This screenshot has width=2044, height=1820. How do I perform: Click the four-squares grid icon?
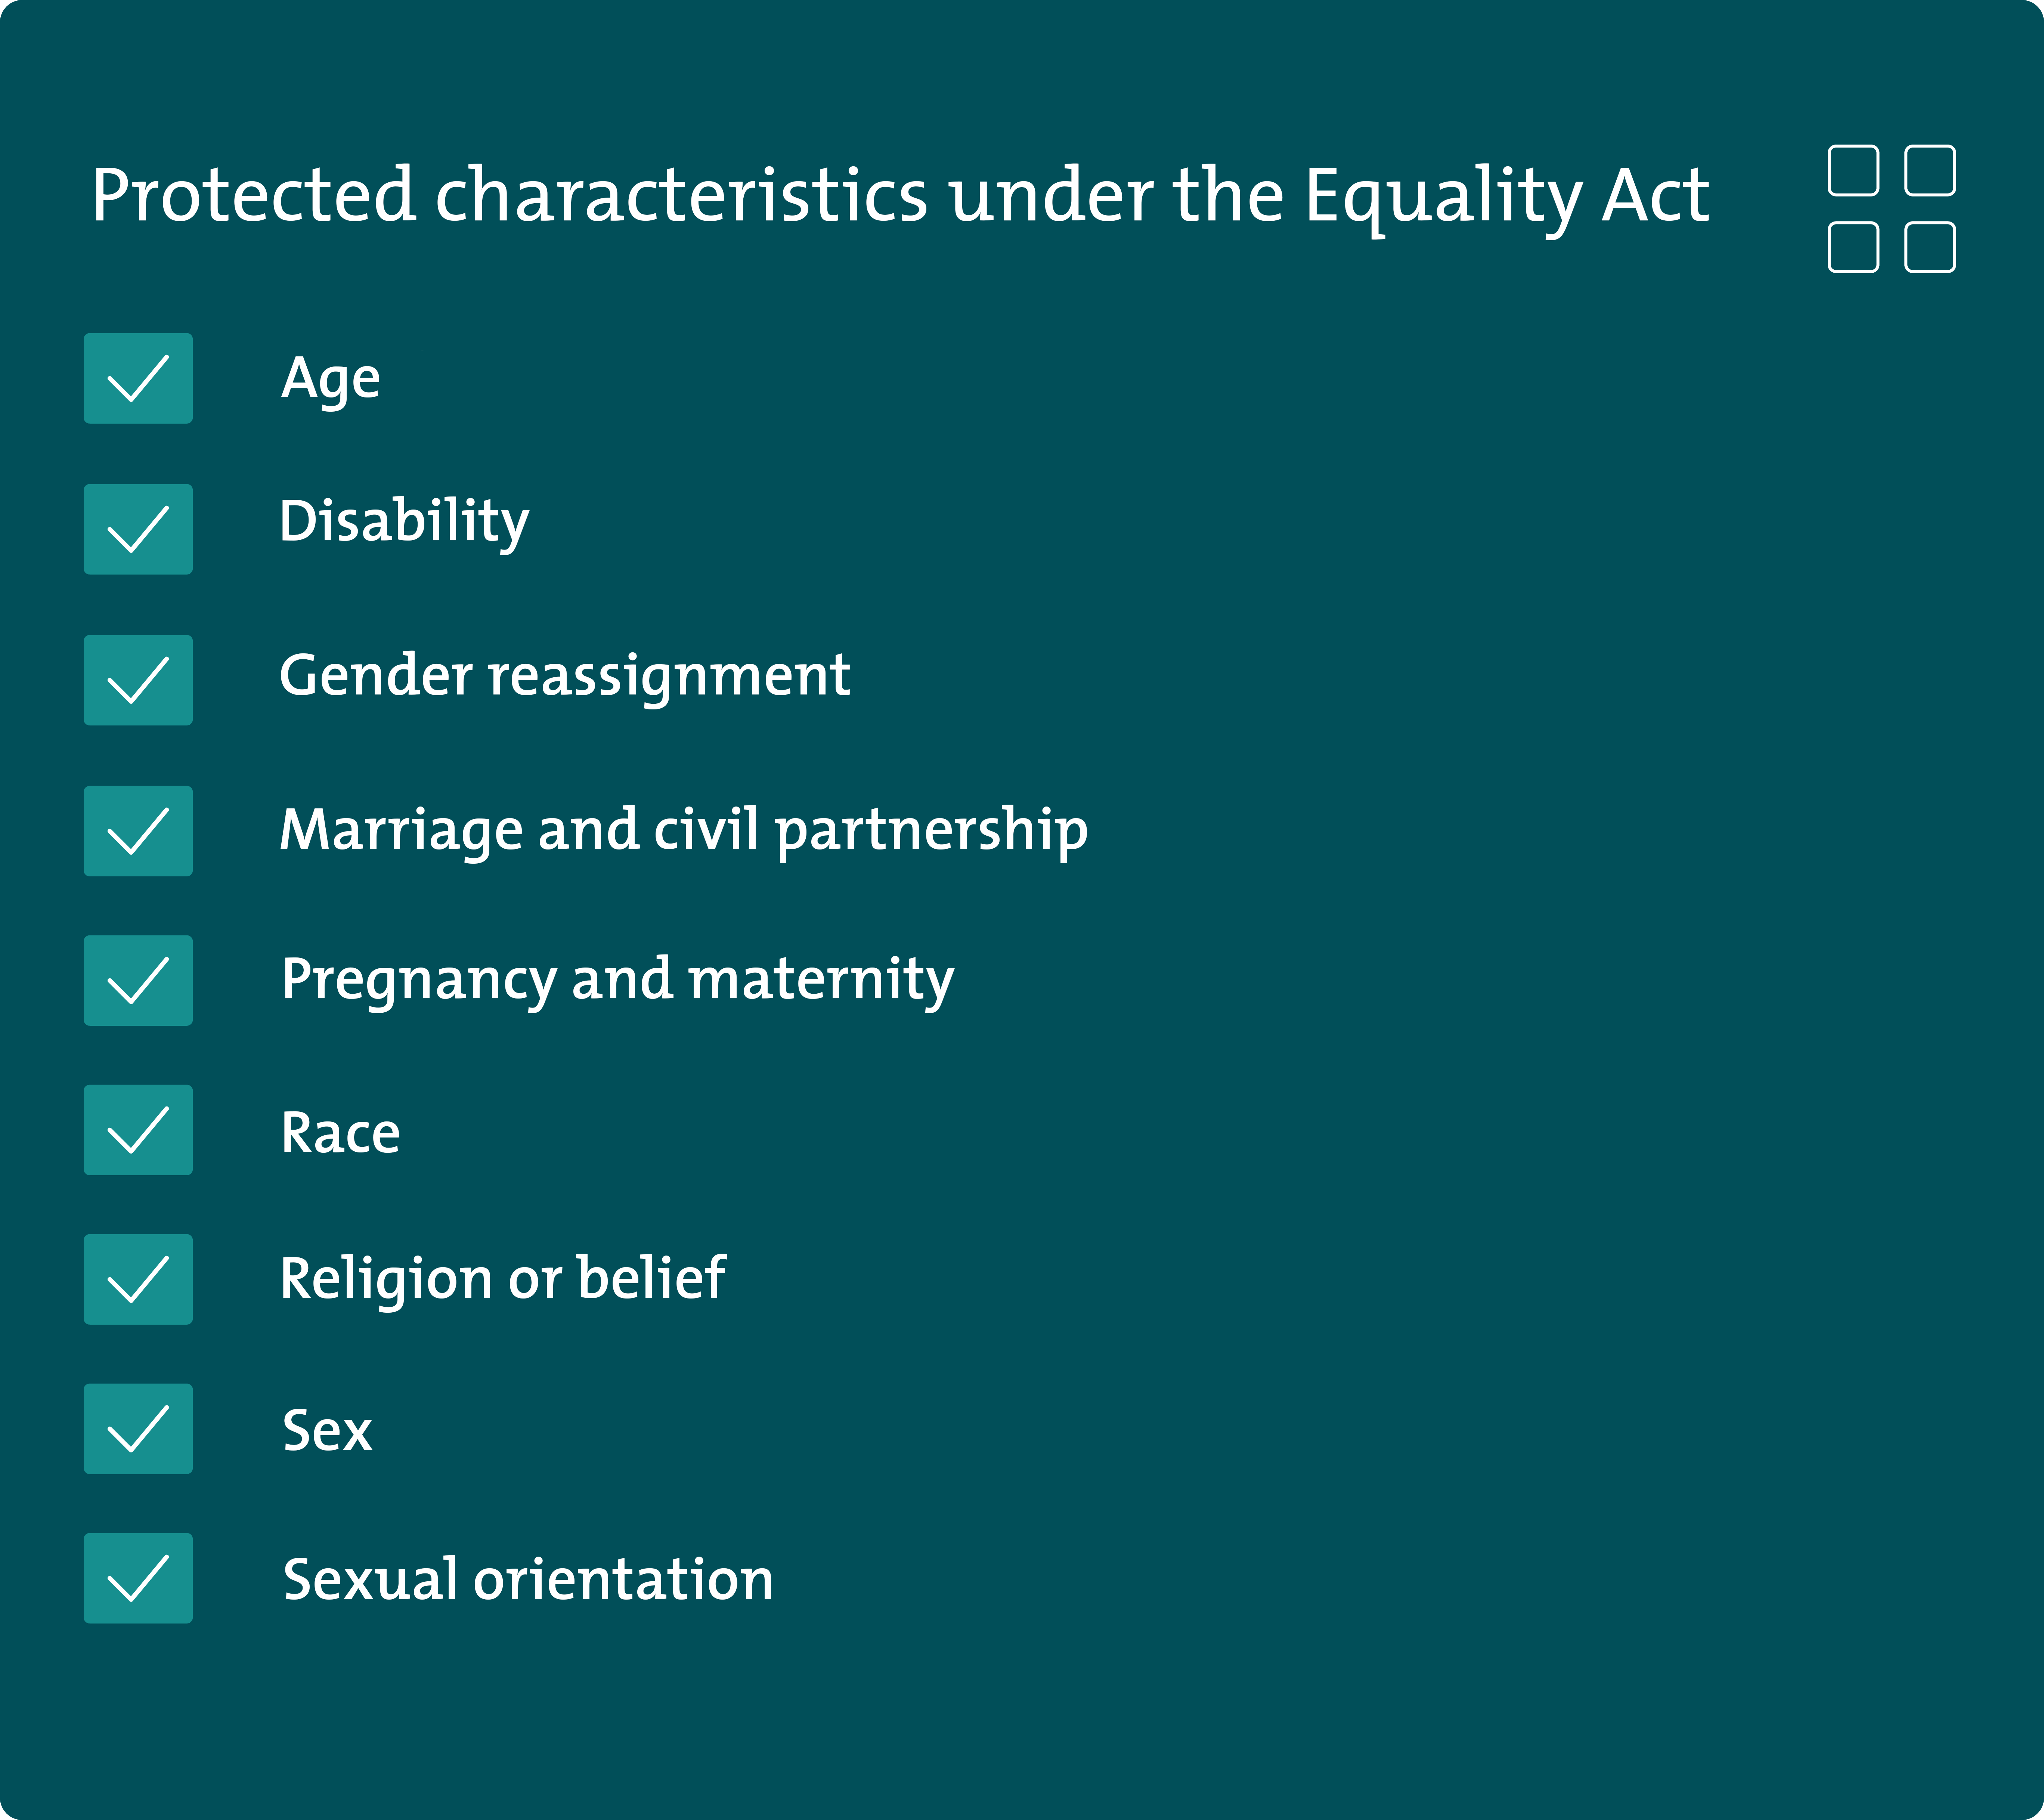(1891, 208)
